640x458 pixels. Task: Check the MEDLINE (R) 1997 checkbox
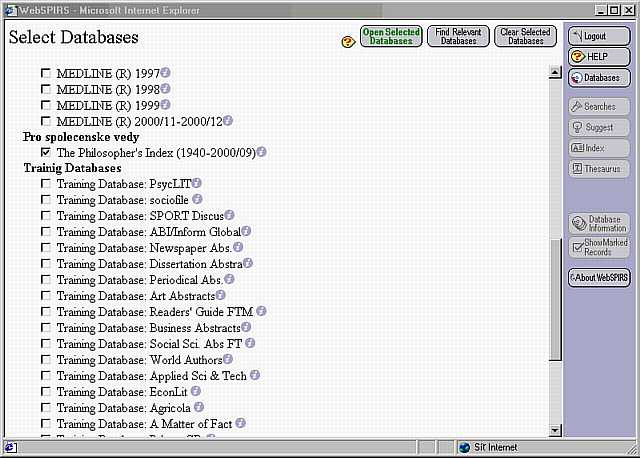tap(46, 73)
